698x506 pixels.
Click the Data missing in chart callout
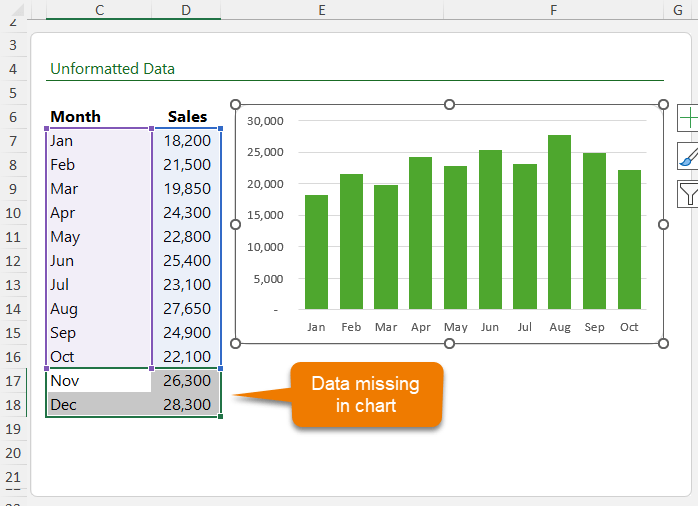366,395
